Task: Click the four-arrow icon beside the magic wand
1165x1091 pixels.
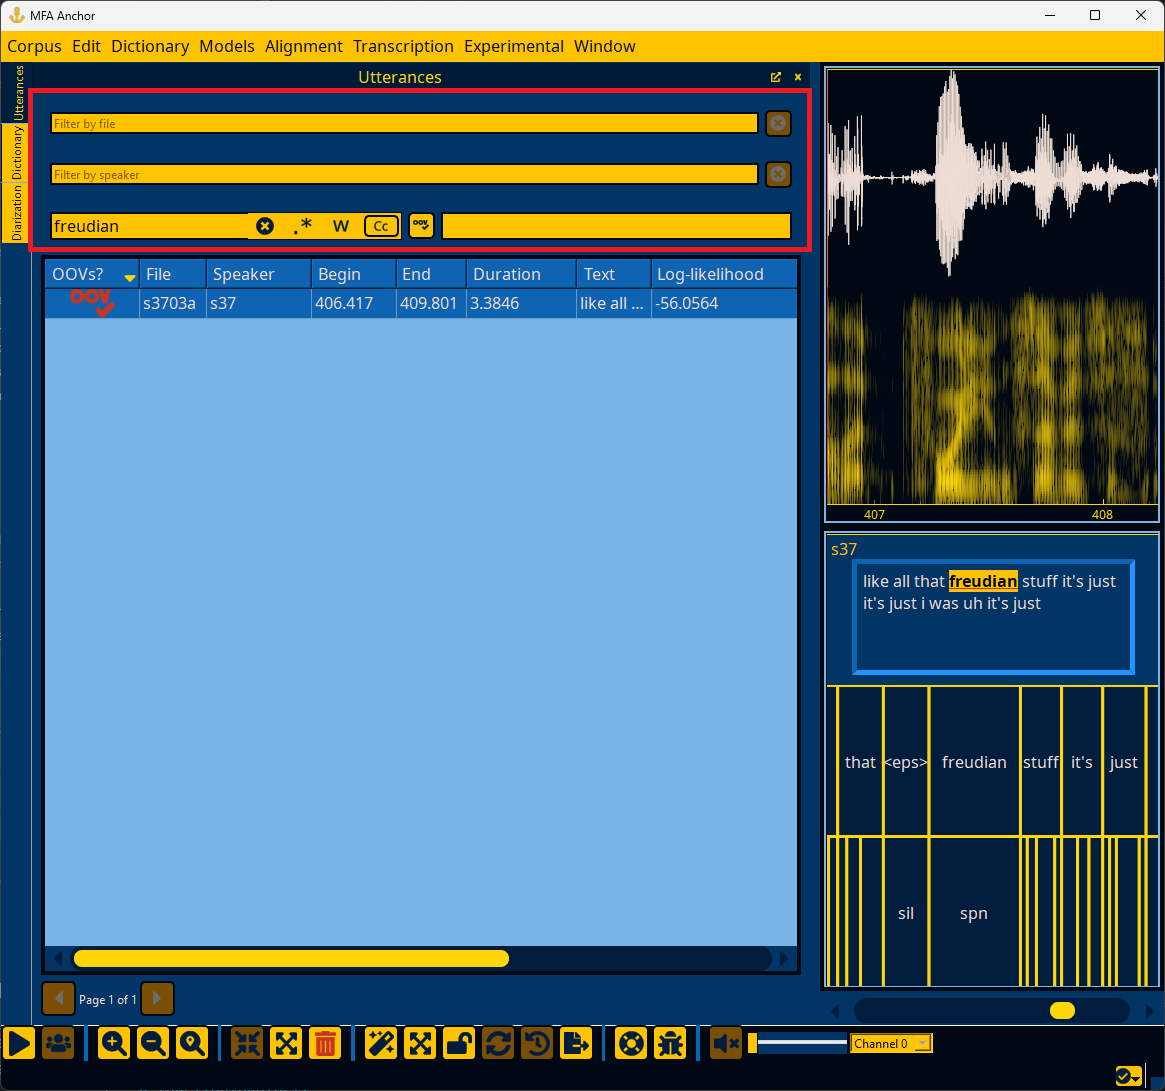Action: point(421,1043)
